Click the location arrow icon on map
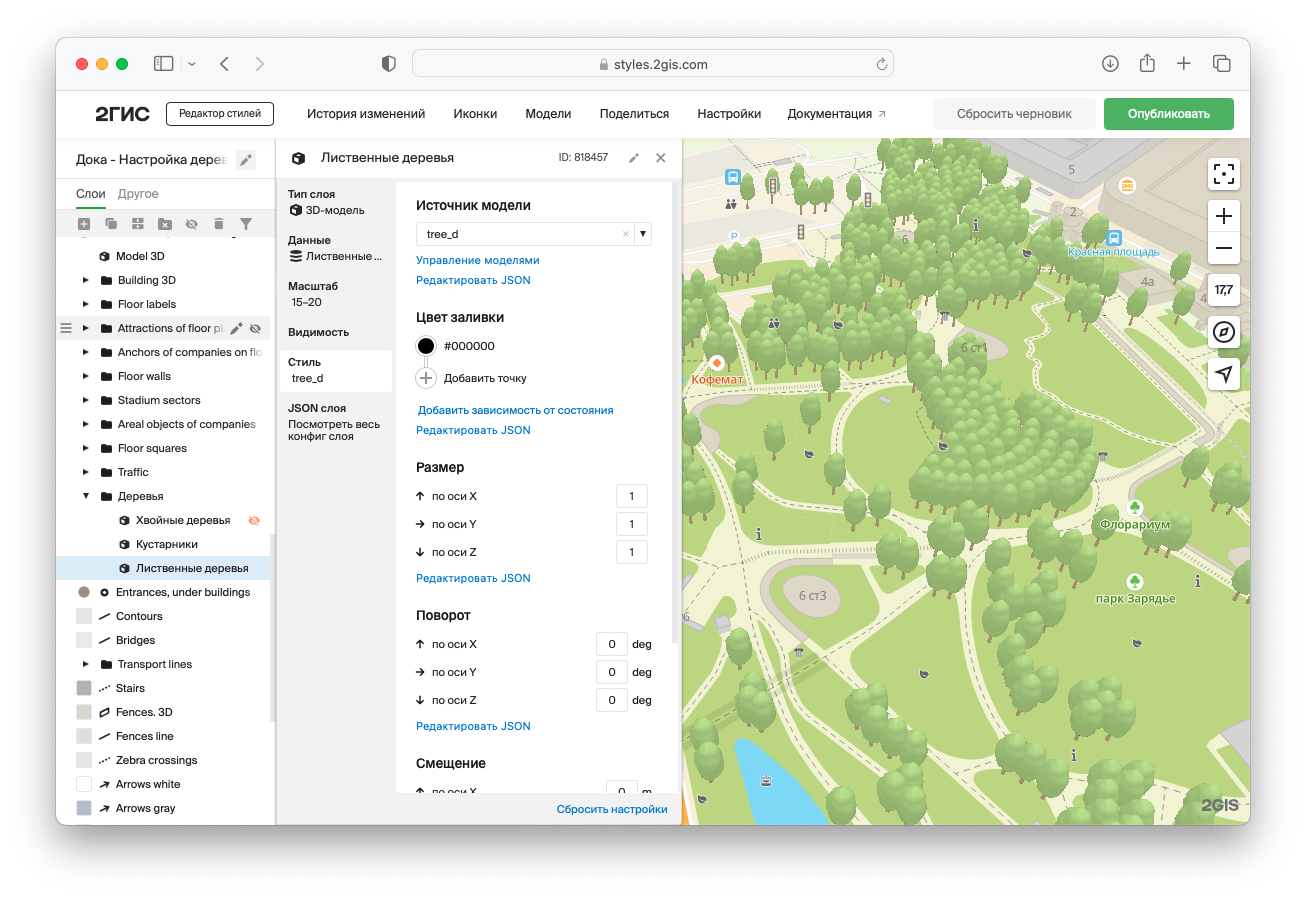Image resolution: width=1306 pixels, height=899 pixels. click(1224, 374)
